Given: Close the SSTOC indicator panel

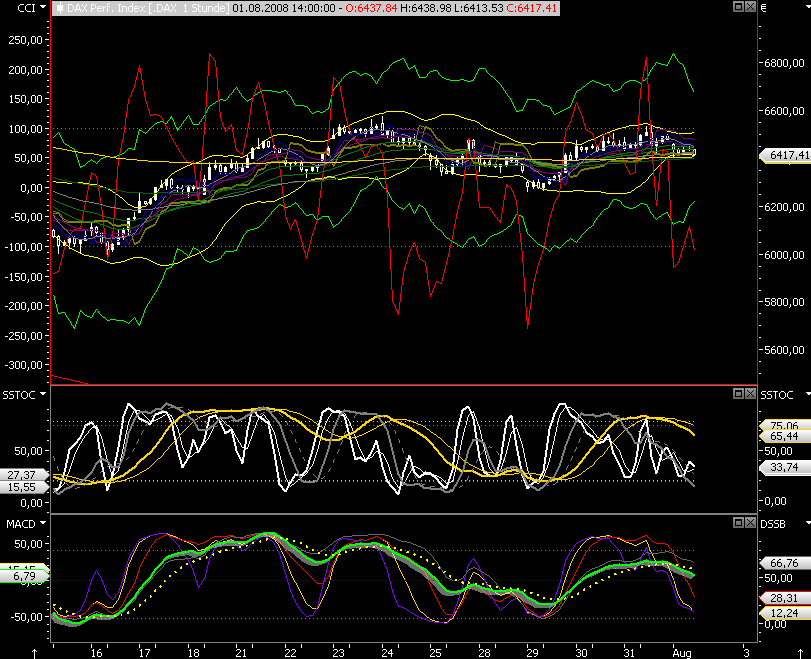Looking at the screenshot, I should [750, 394].
